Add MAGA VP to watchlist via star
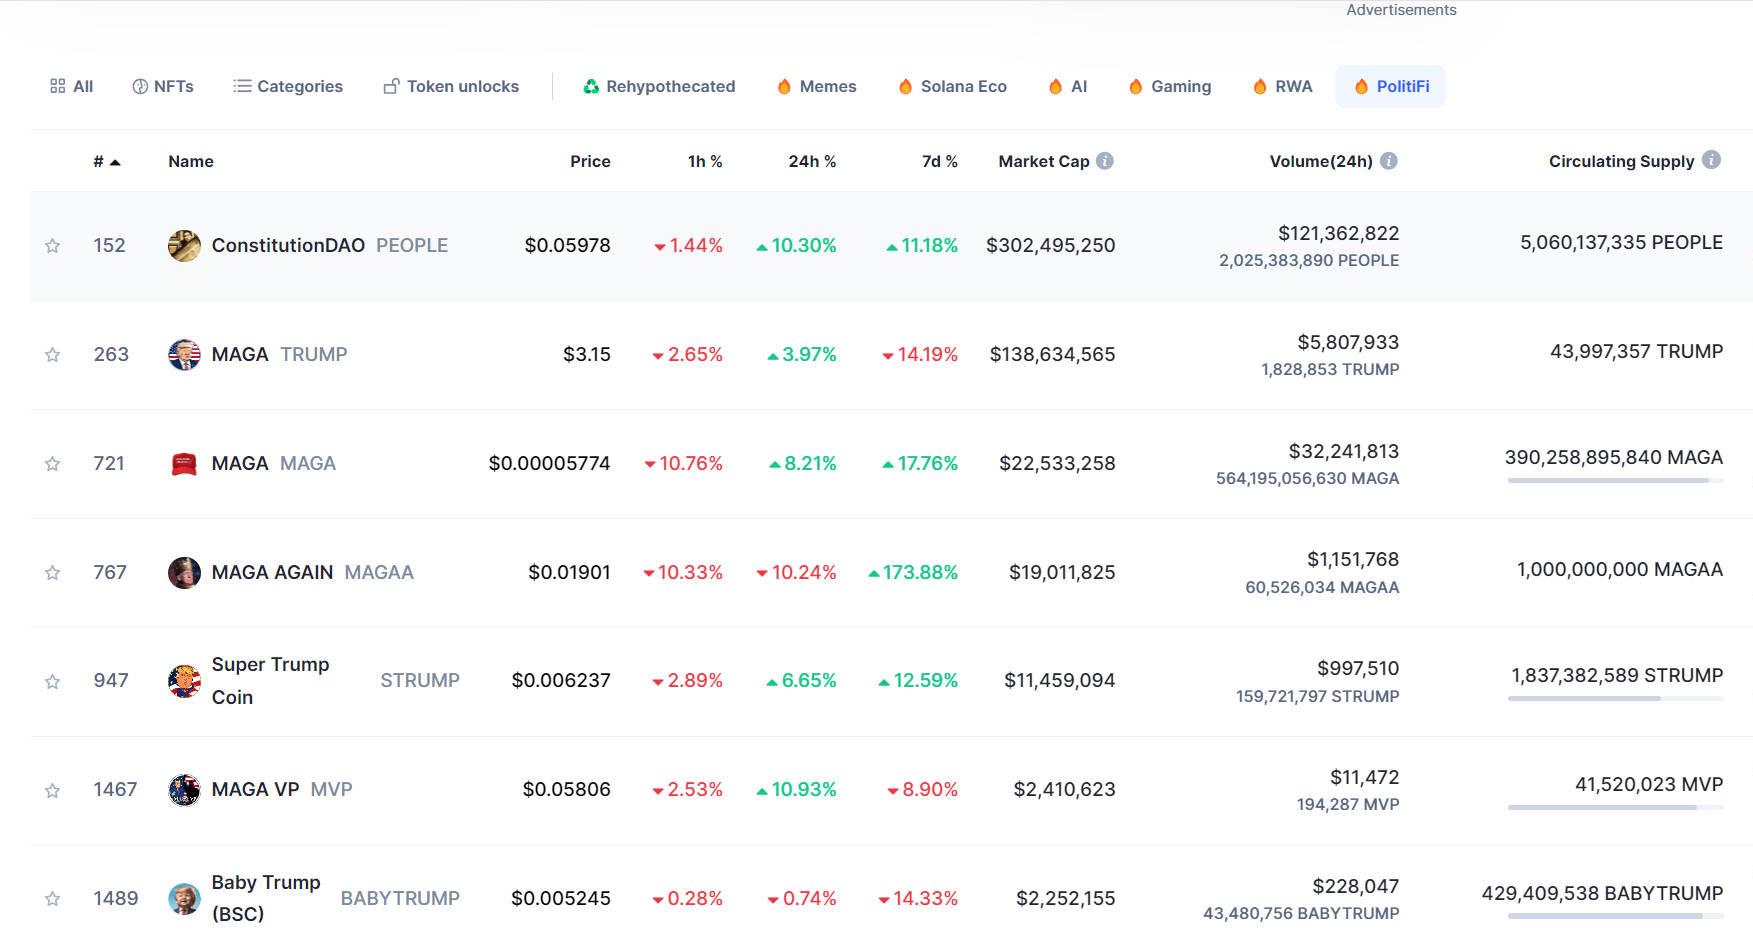The image size is (1753, 947). (53, 791)
